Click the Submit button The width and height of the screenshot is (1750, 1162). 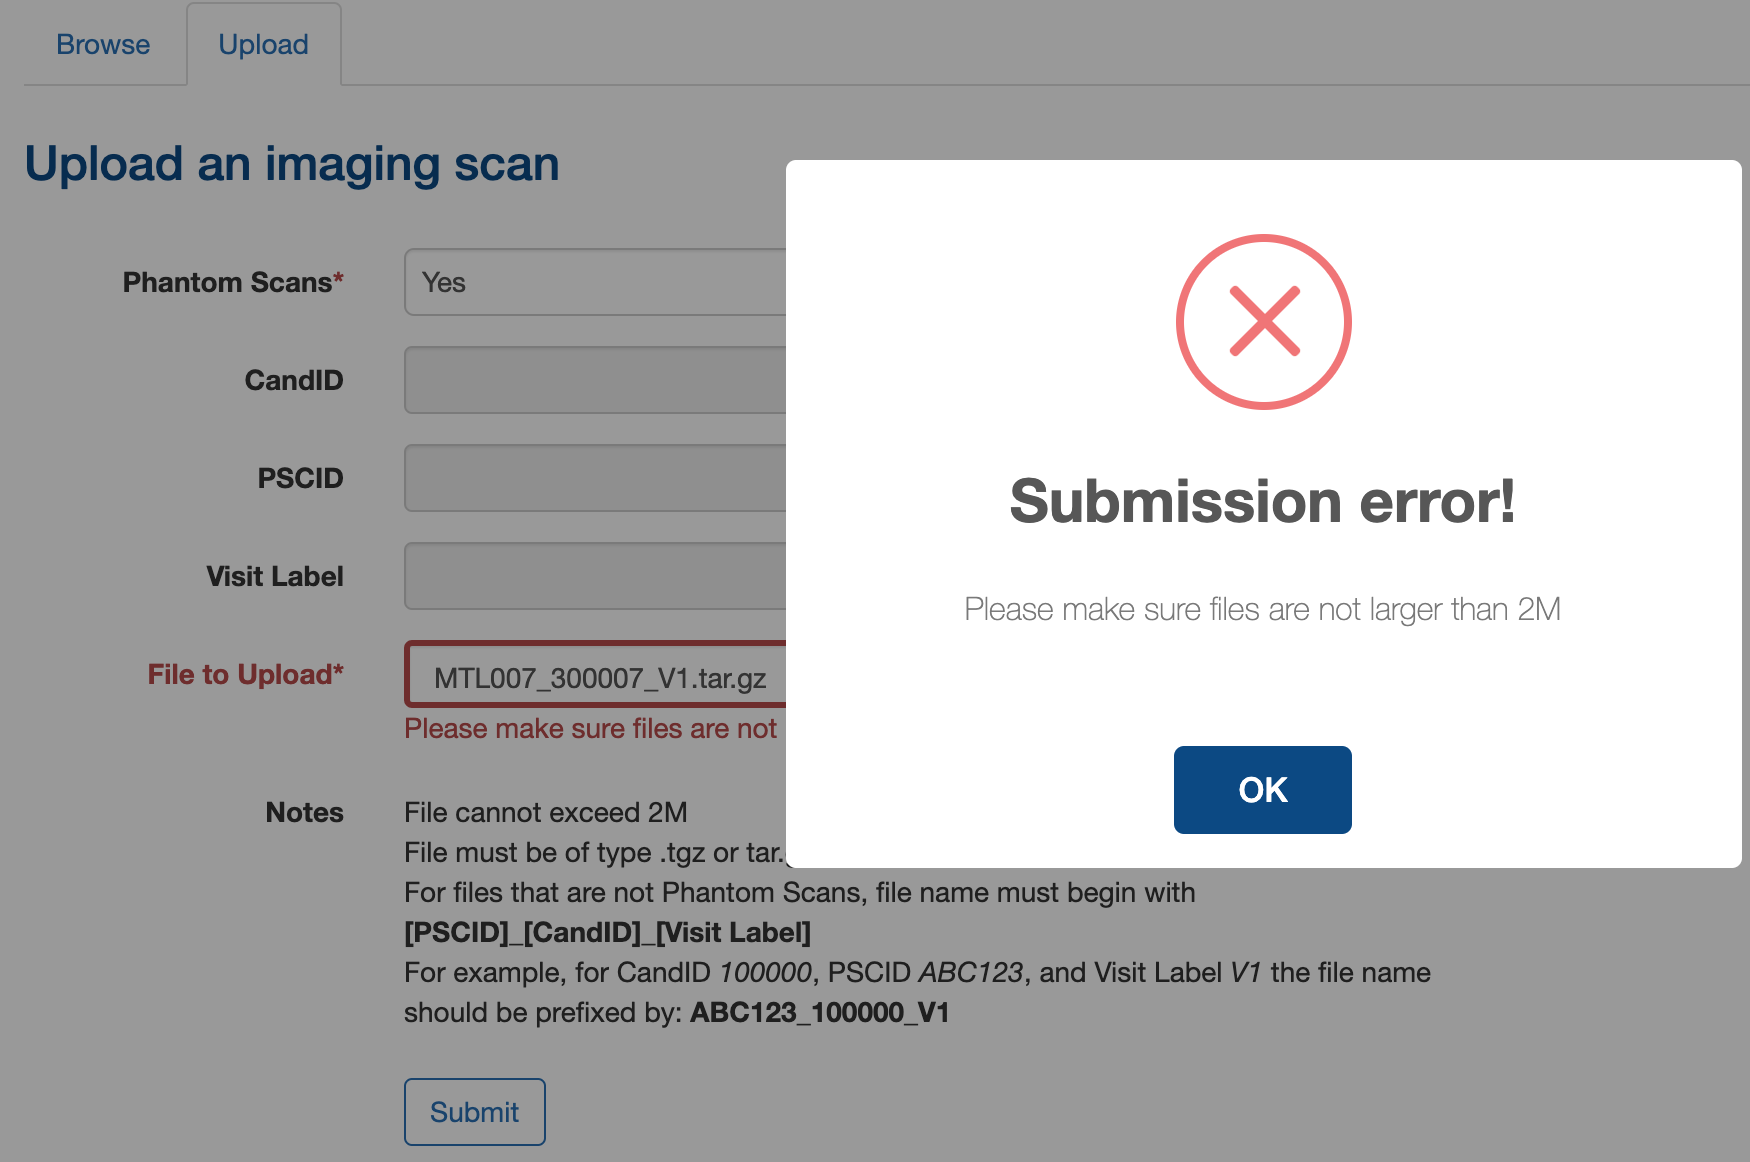[475, 1112]
